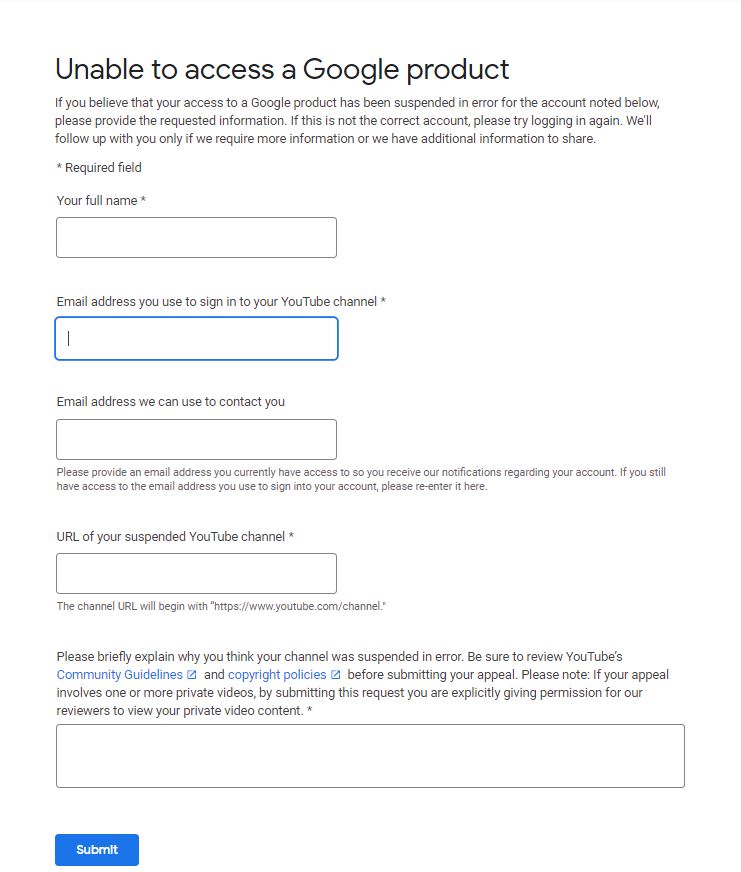Click the 'Please briefly explain' prompt text
Viewport: 741px width, 872px height.
(340, 657)
